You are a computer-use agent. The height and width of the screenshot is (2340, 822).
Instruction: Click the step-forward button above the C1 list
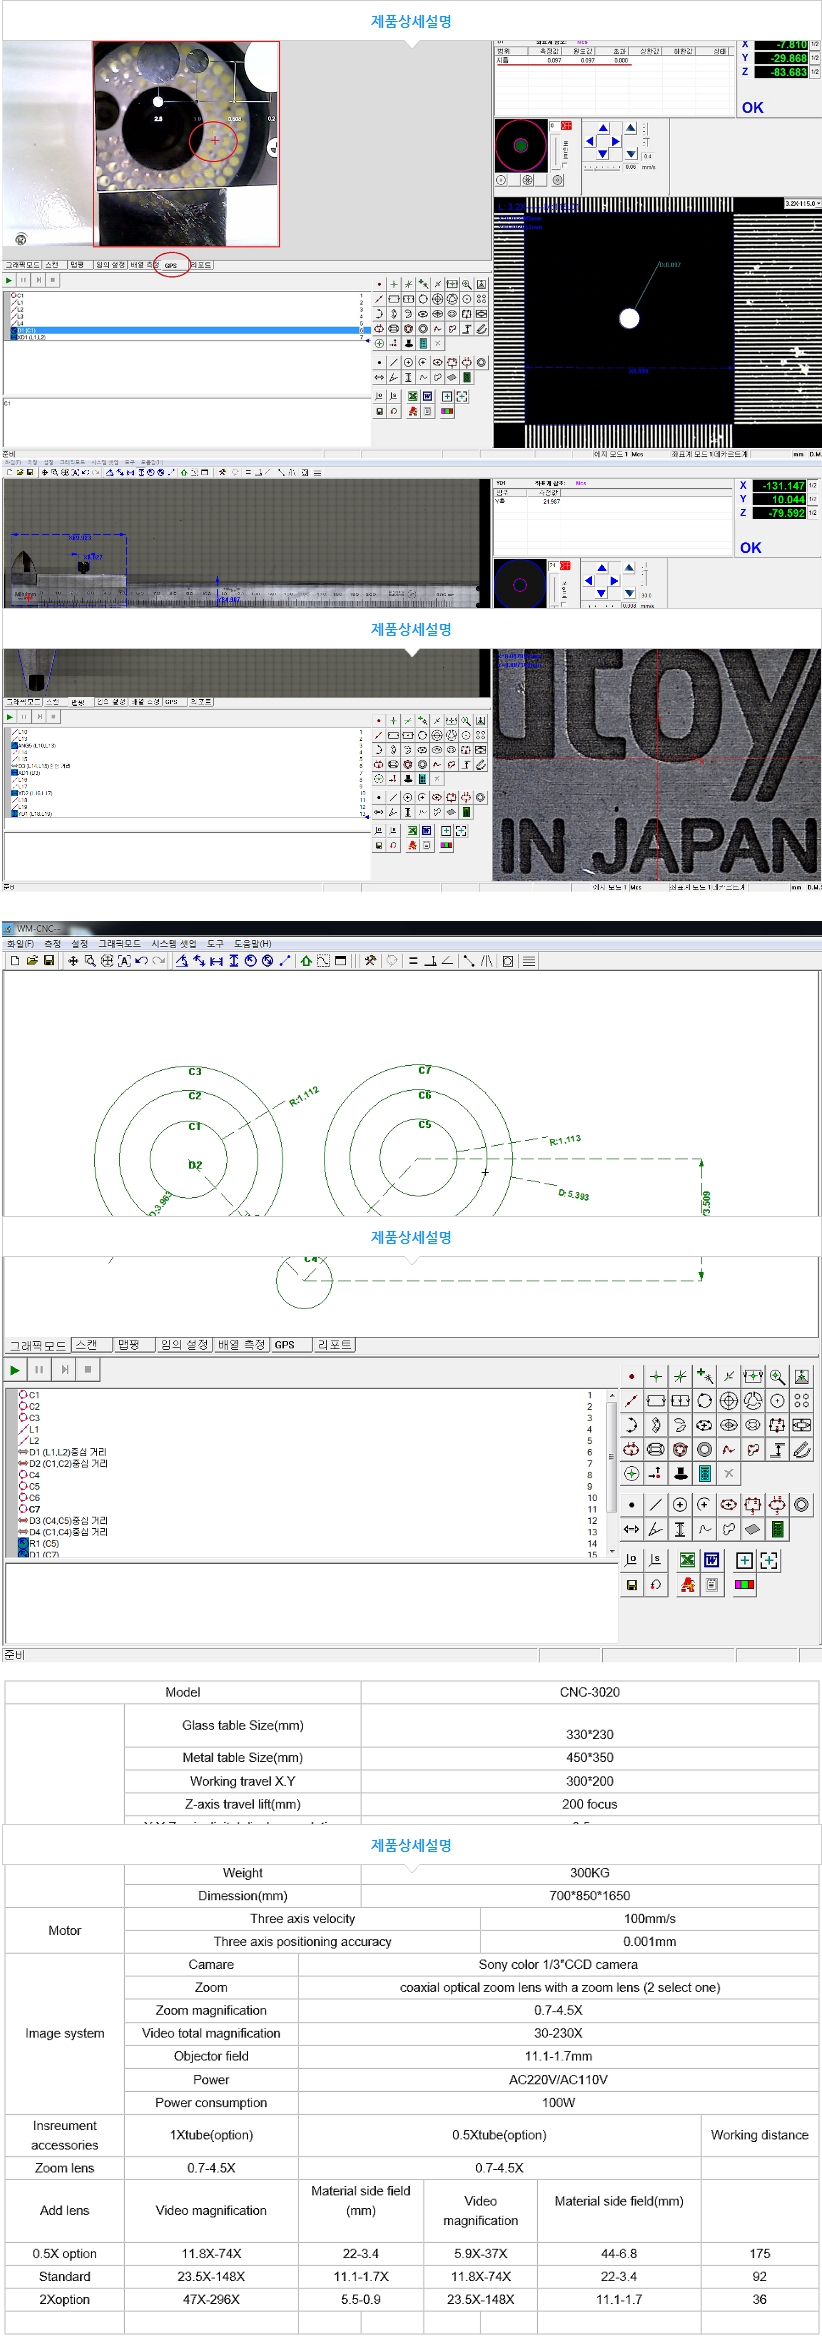pyautogui.click(x=64, y=1369)
